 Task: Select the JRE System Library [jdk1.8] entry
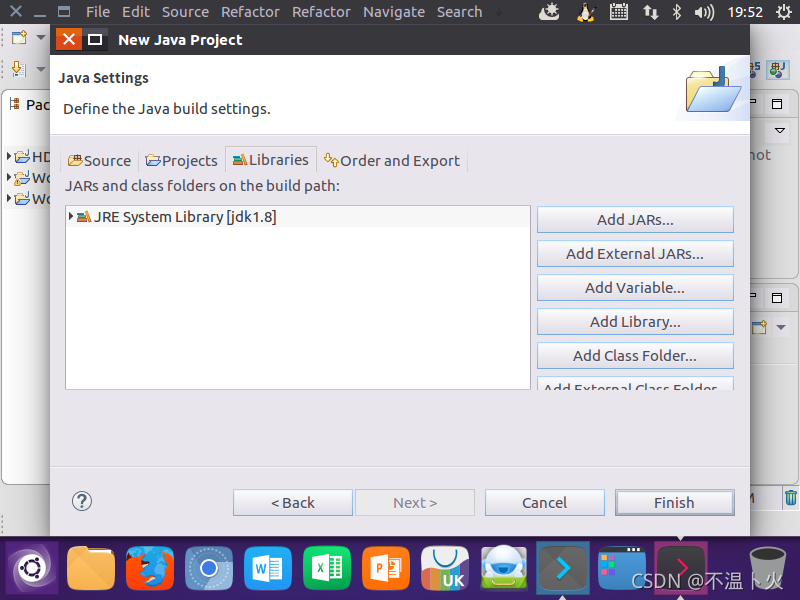click(x=298, y=217)
